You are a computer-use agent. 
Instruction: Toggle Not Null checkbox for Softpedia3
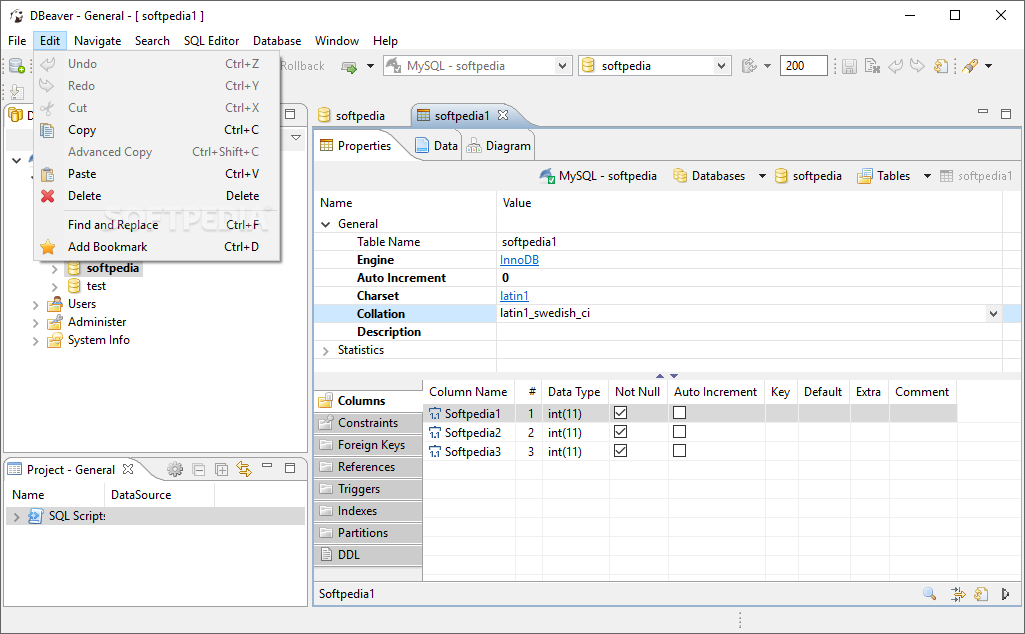(x=620, y=450)
